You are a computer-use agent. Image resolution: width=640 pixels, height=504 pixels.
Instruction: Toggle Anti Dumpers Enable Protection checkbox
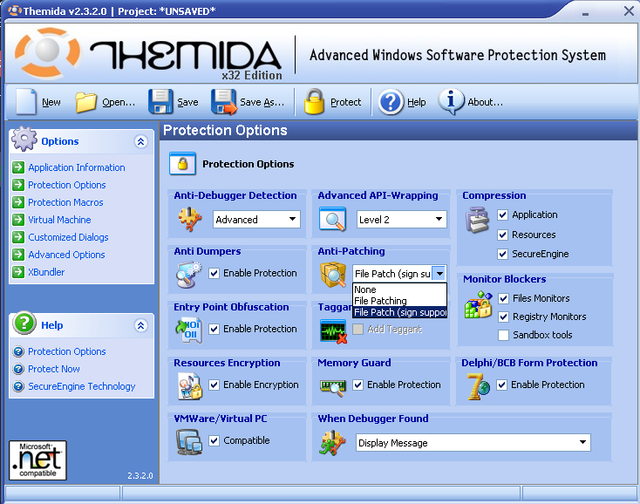click(x=214, y=273)
